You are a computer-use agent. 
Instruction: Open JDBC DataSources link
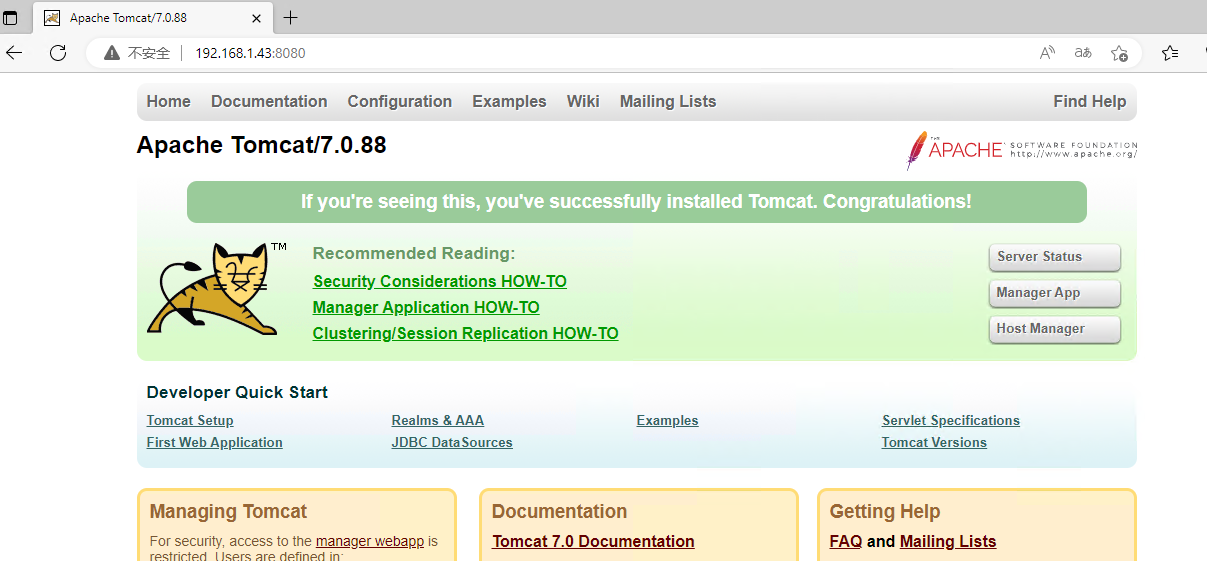click(452, 442)
